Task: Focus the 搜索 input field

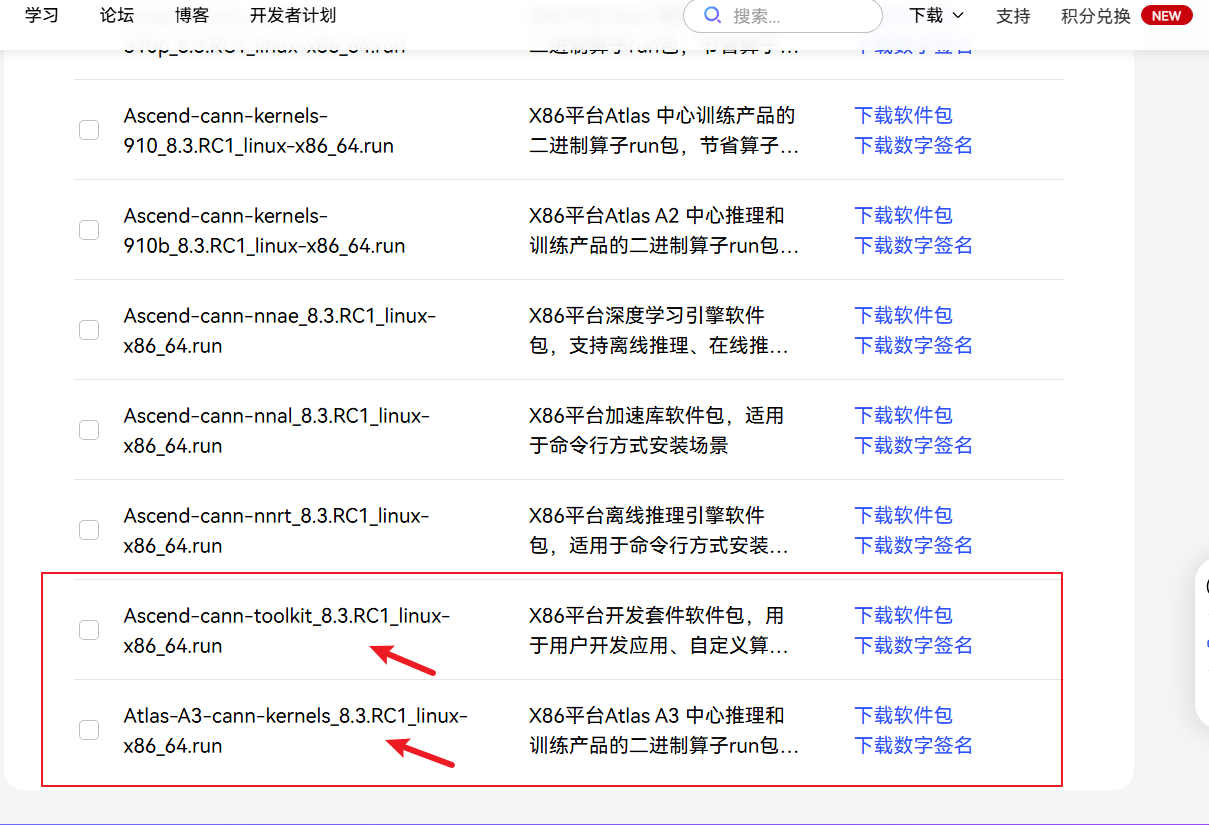Action: (783, 15)
